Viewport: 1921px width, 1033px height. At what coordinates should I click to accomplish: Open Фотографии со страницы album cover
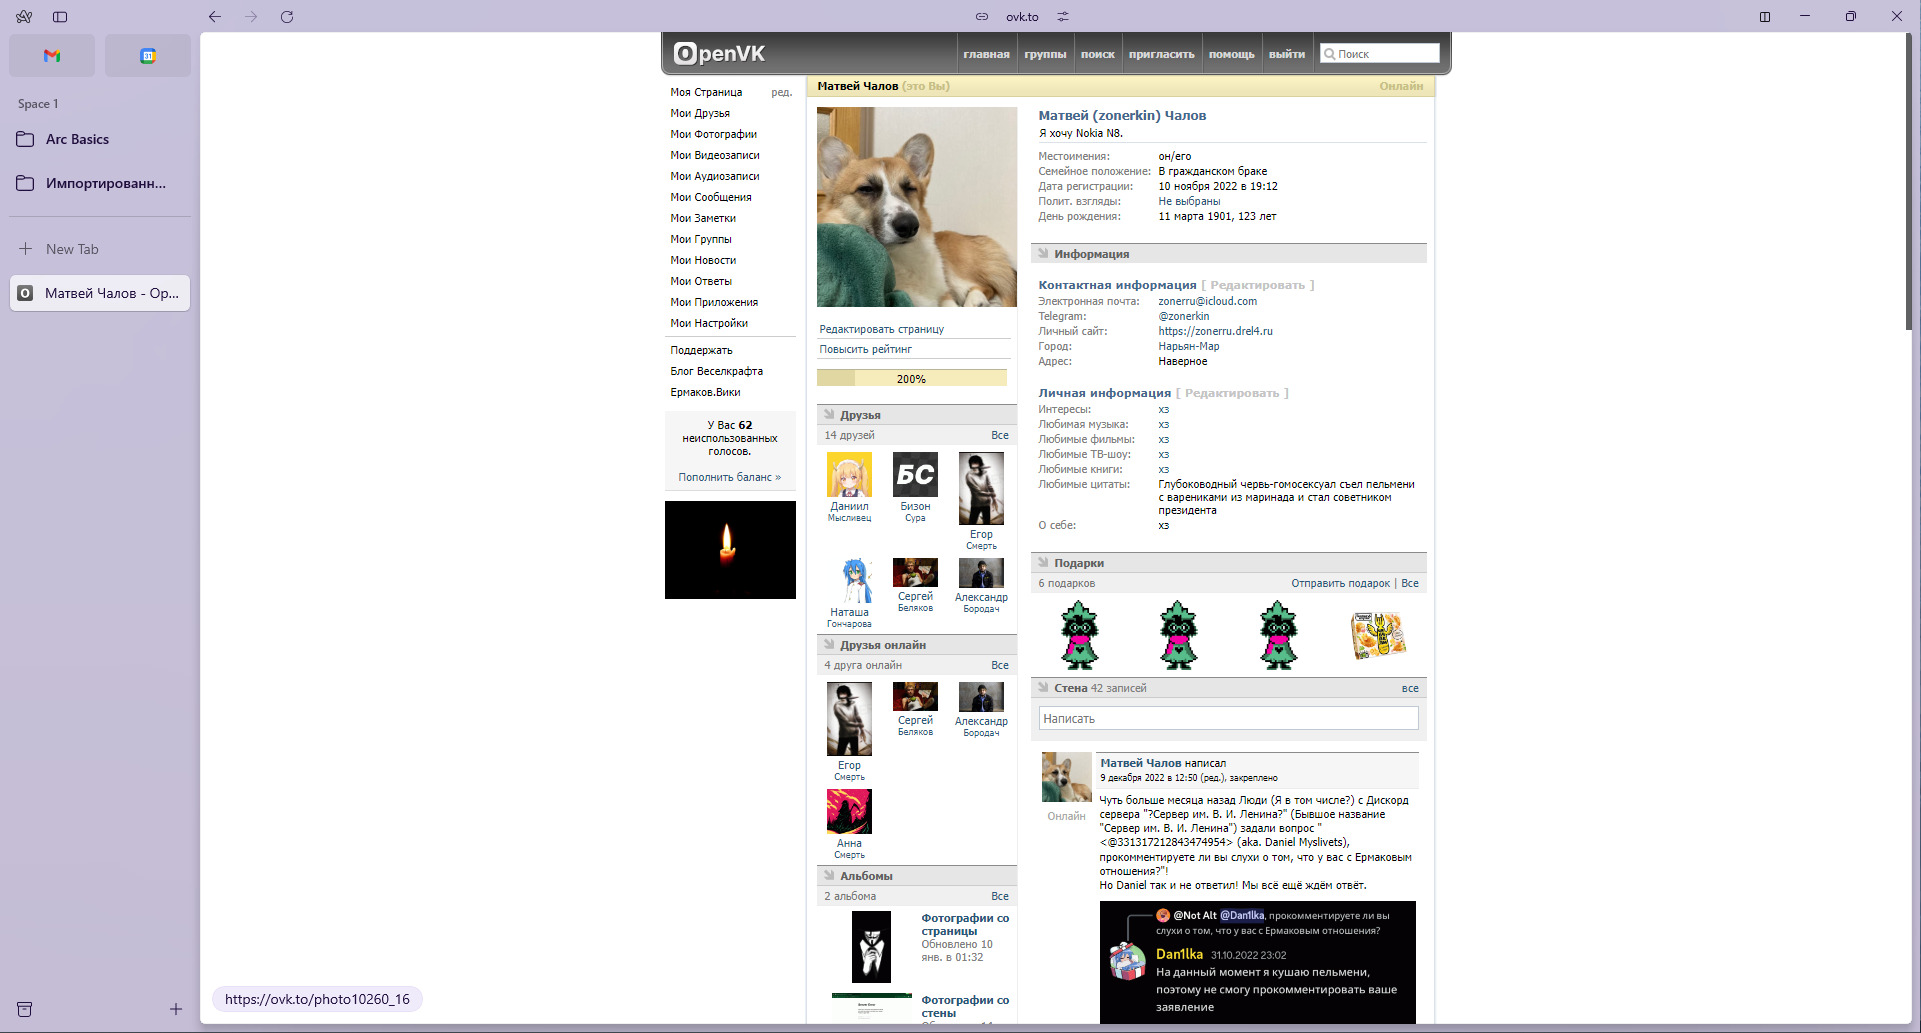click(x=871, y=946)
